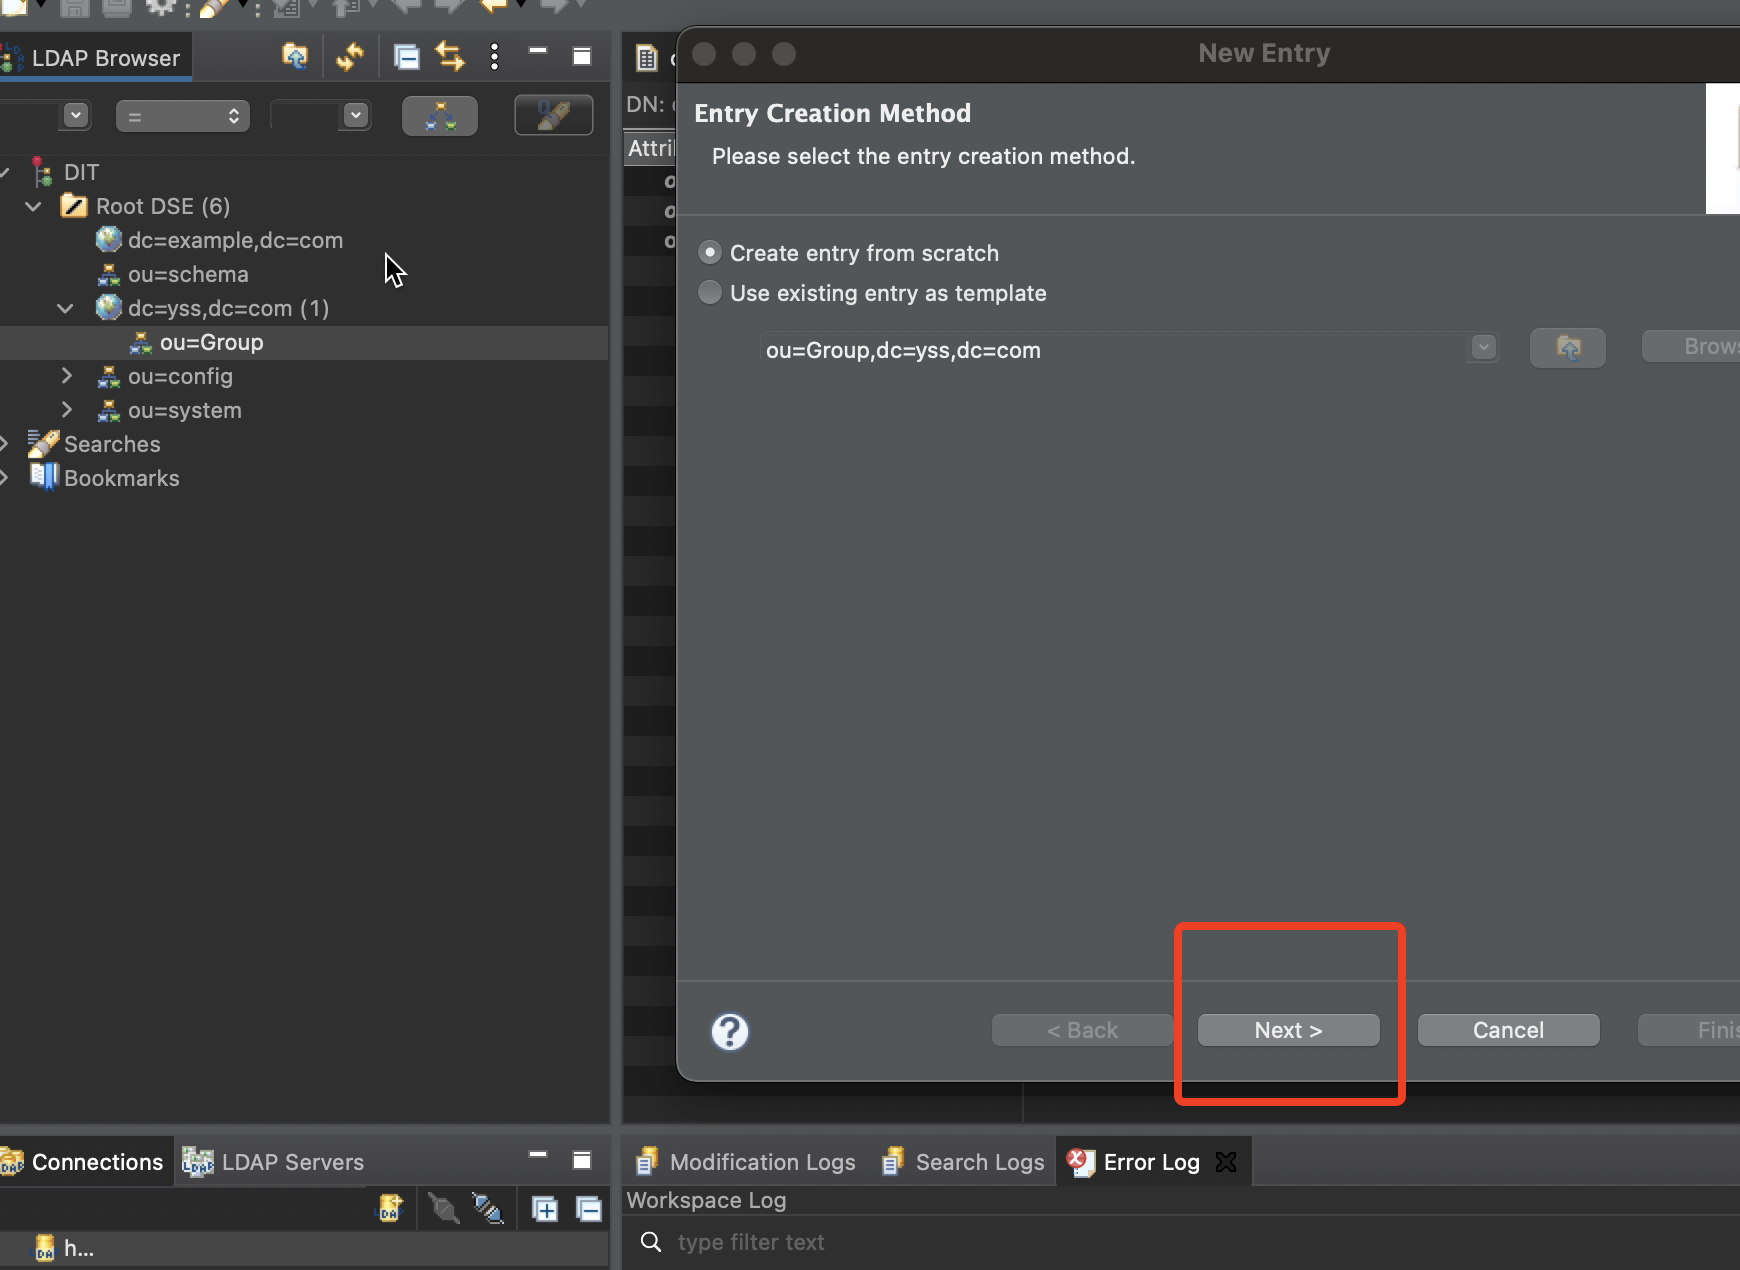Collapse the Root DSE node
The height and width of the screenshot is (1270, 1740).
(33, 206)
